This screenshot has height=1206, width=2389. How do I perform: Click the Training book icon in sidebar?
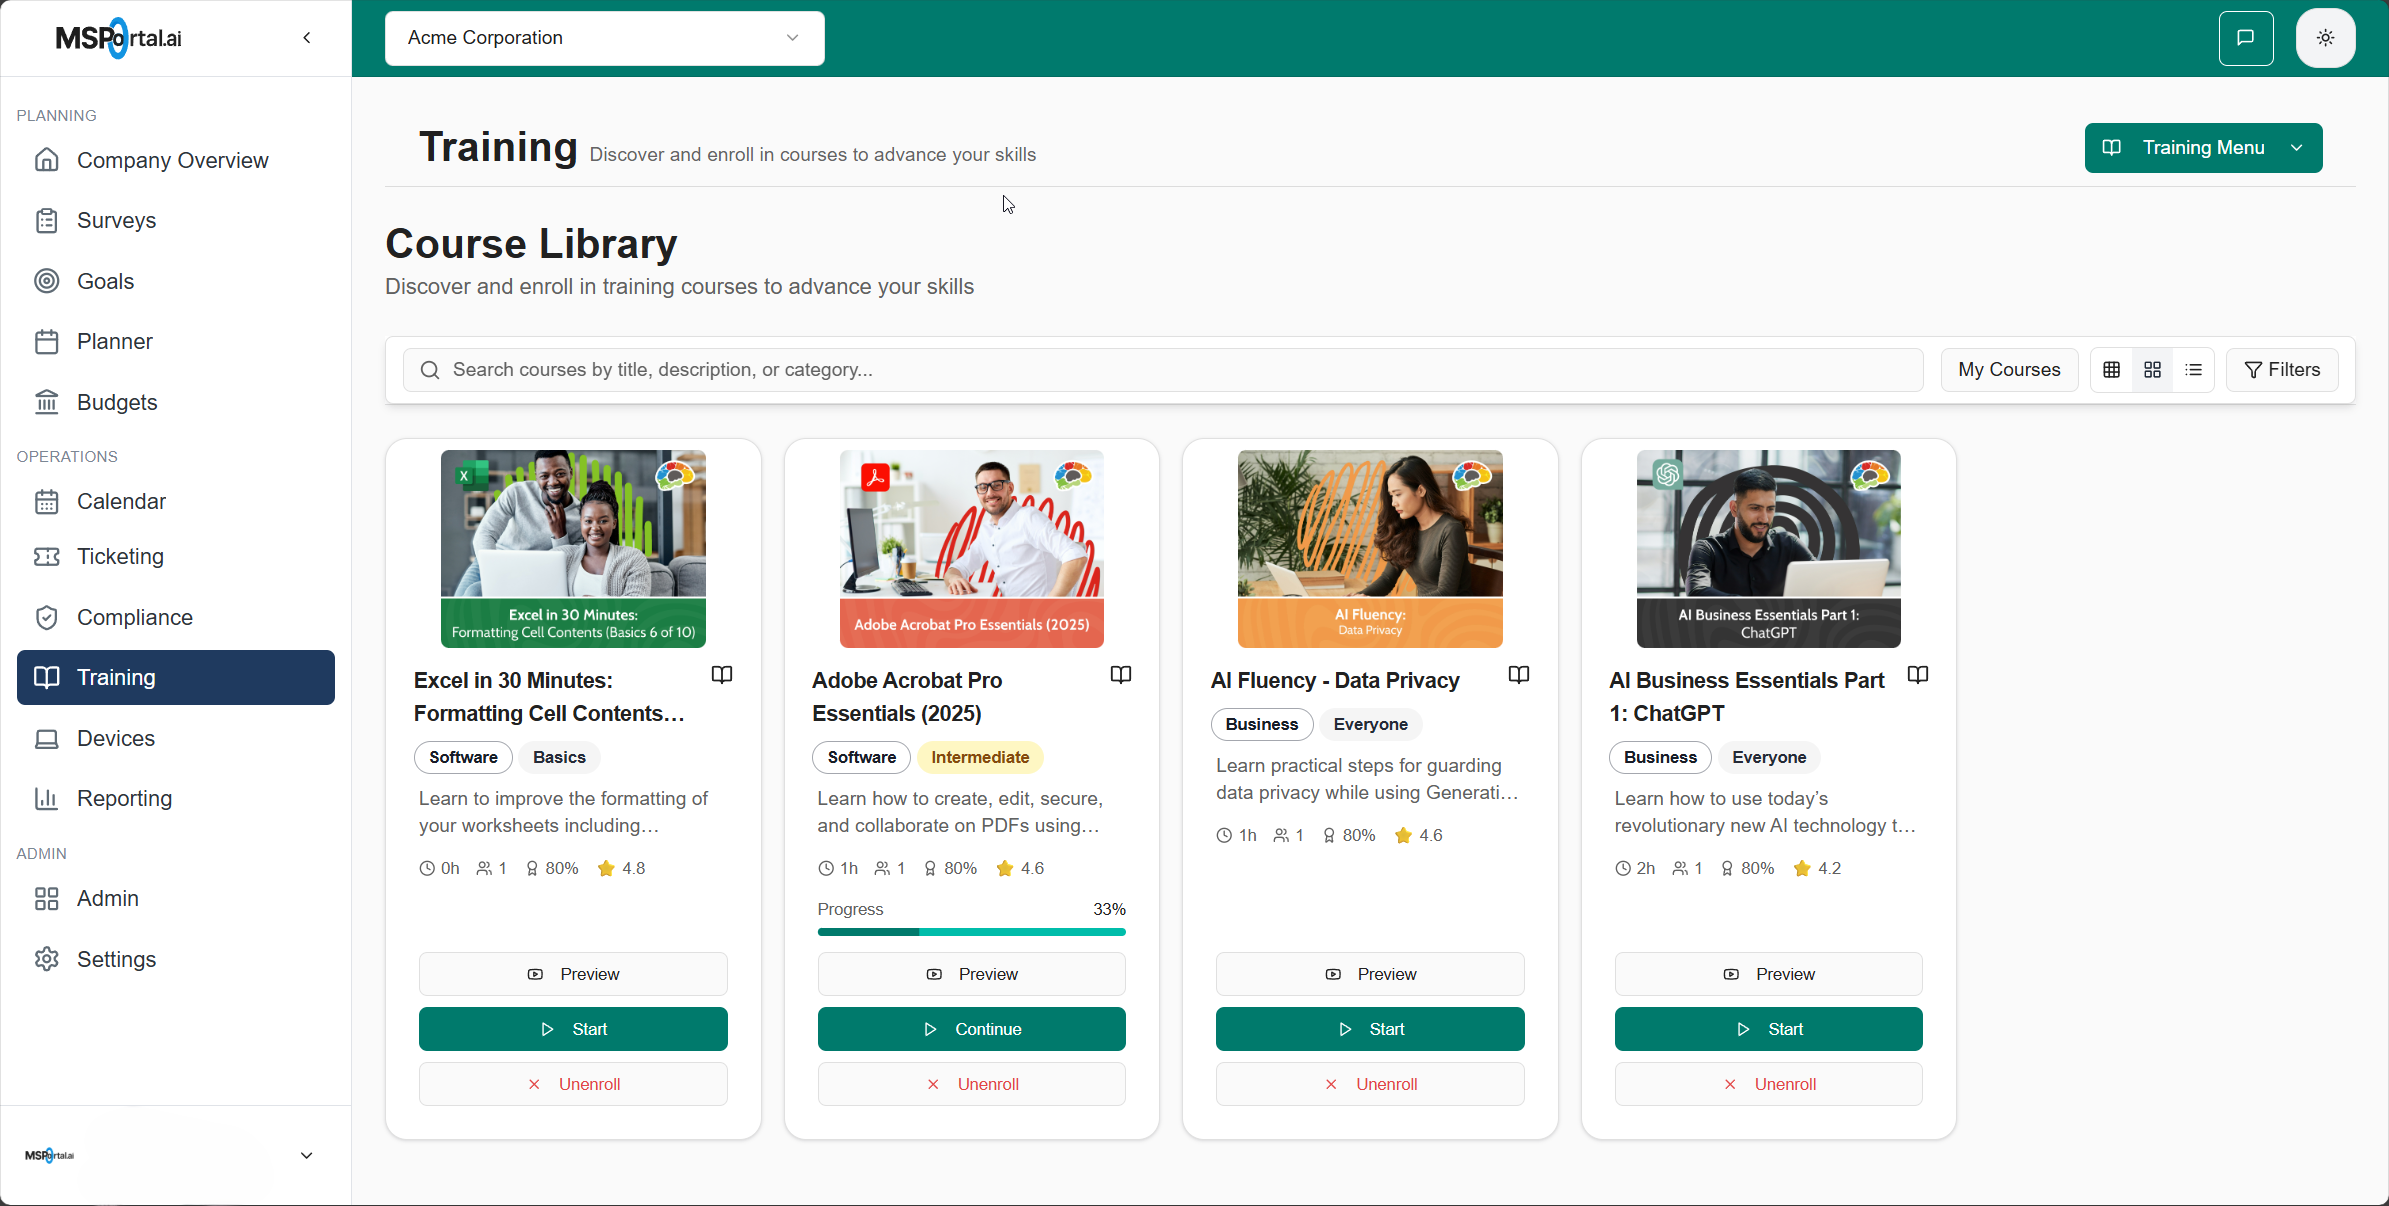(x=47, y=677)
